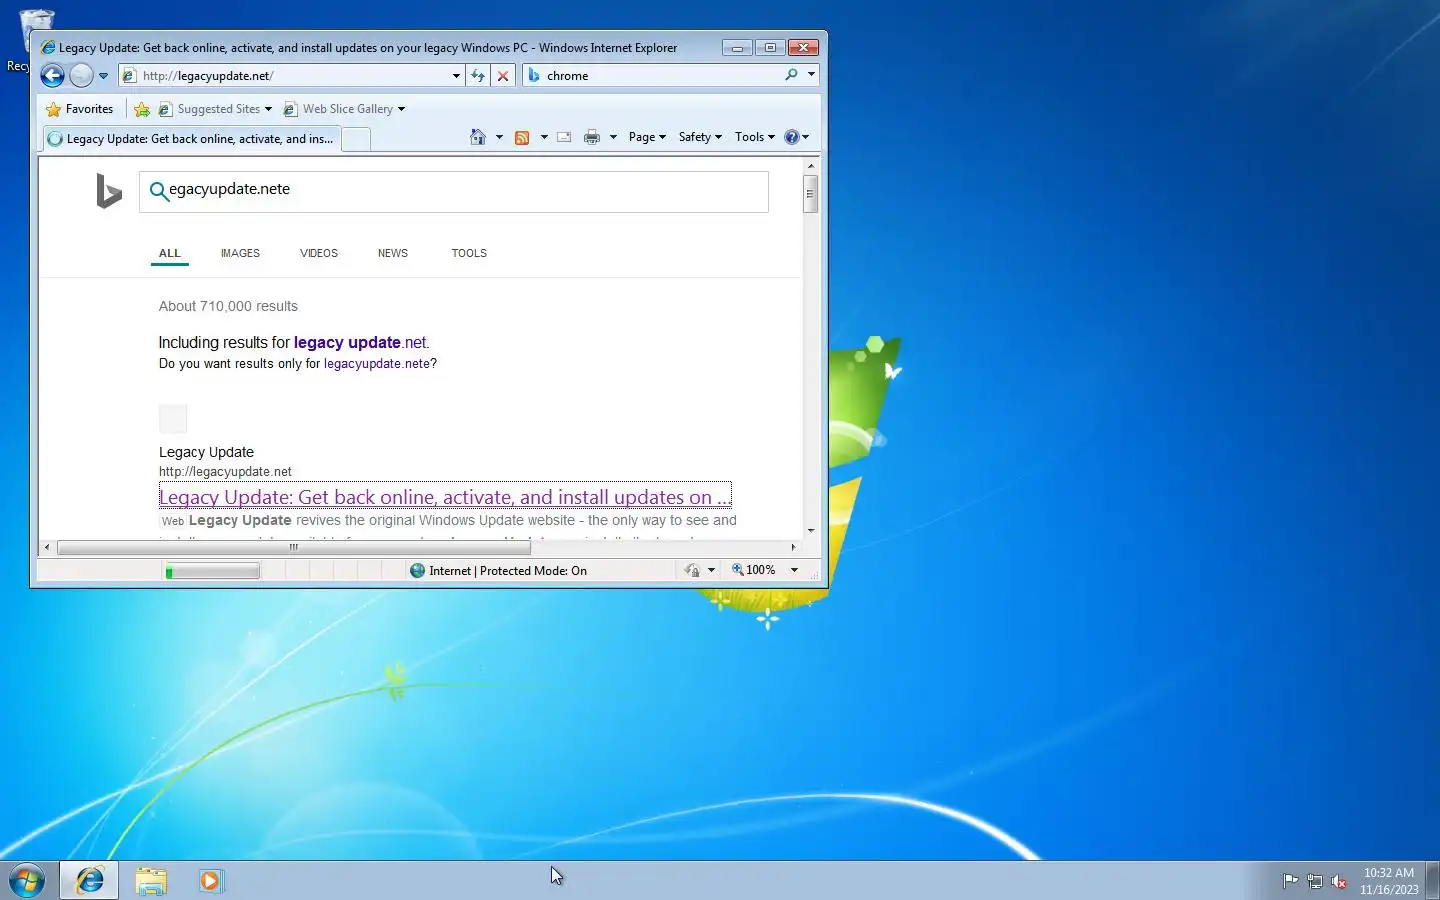
Task: Click the Print icon
Action: click(x=592, y=137)
